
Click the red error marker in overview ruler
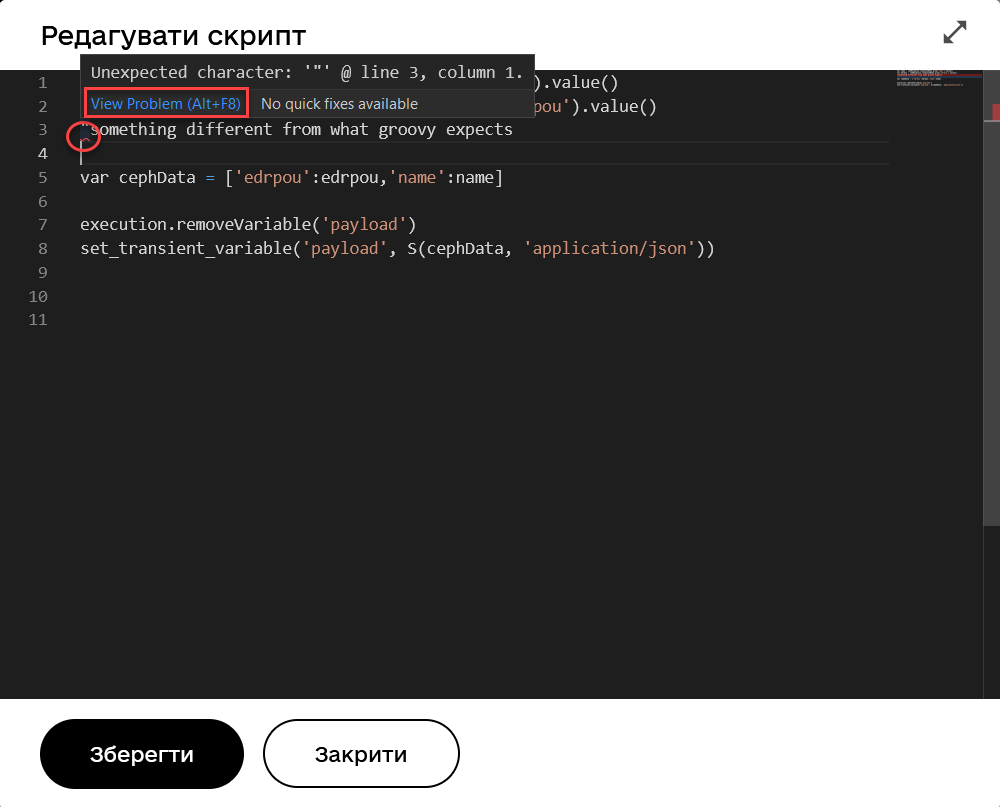pyautogui.click(x=996, y=112)
